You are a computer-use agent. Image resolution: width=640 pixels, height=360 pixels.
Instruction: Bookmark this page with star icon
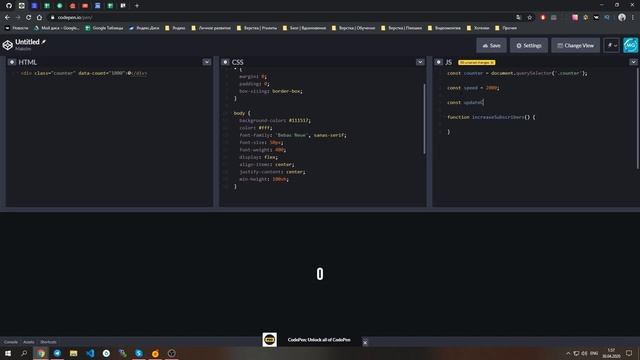pos(530,18)
